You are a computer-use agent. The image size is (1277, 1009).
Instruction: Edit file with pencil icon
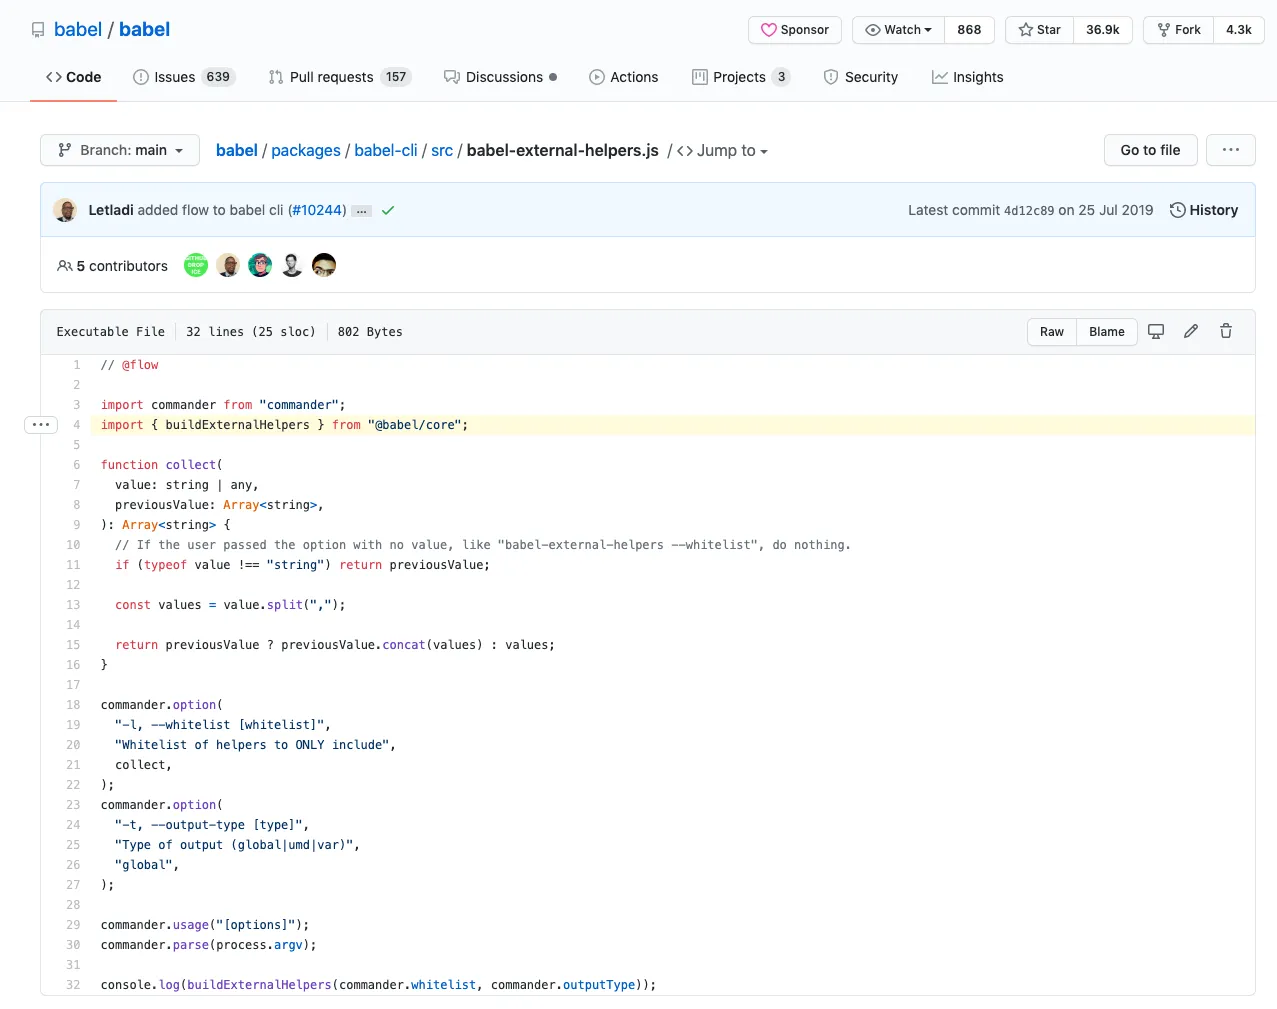(x=1191, y=331)
